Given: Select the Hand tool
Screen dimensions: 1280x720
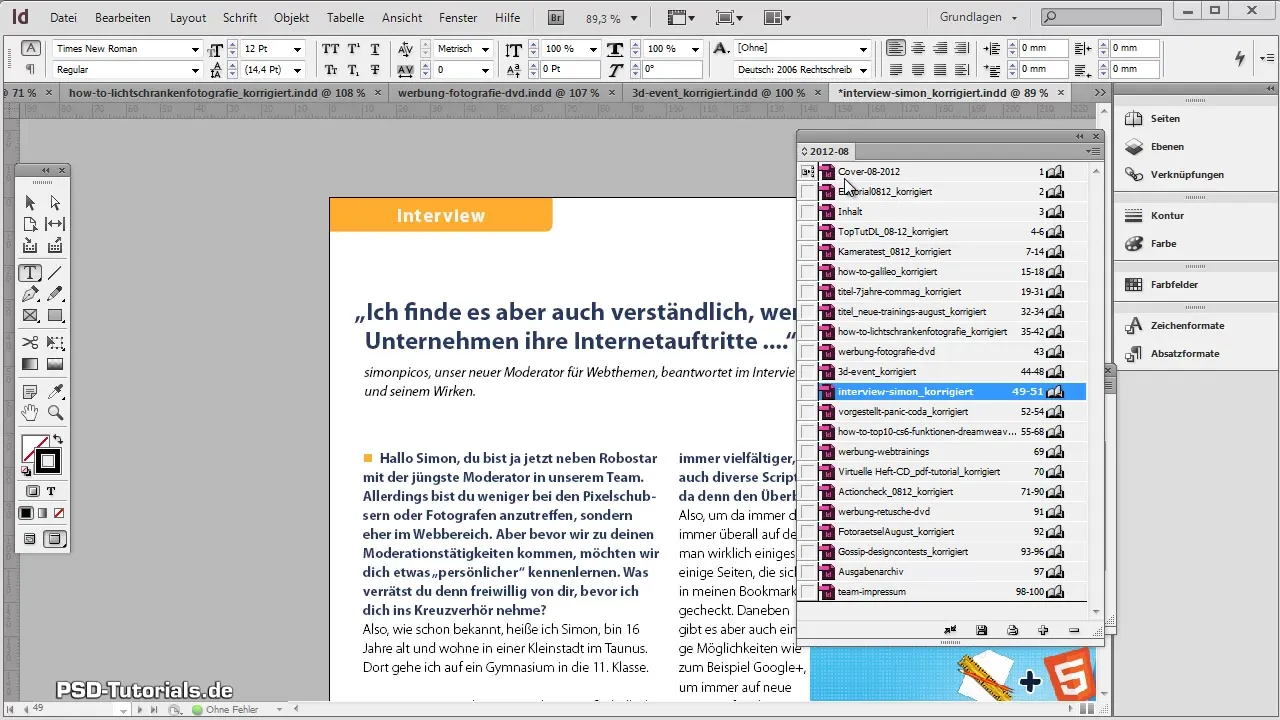Looking at the screenshot, I should [x=30, y=412].
